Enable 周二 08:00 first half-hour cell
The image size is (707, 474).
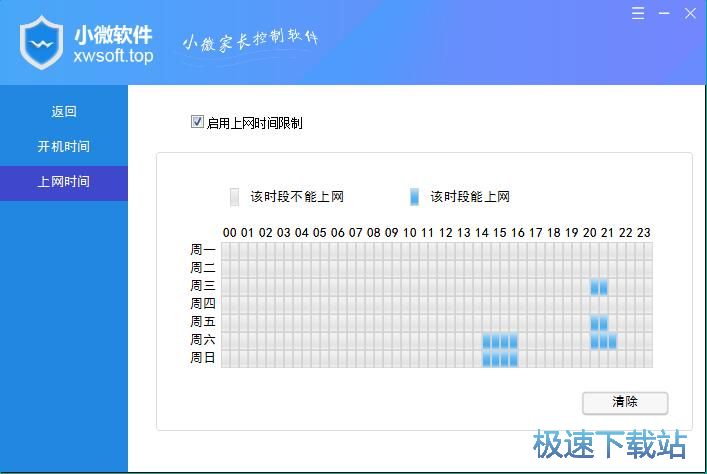coord(369,269)
